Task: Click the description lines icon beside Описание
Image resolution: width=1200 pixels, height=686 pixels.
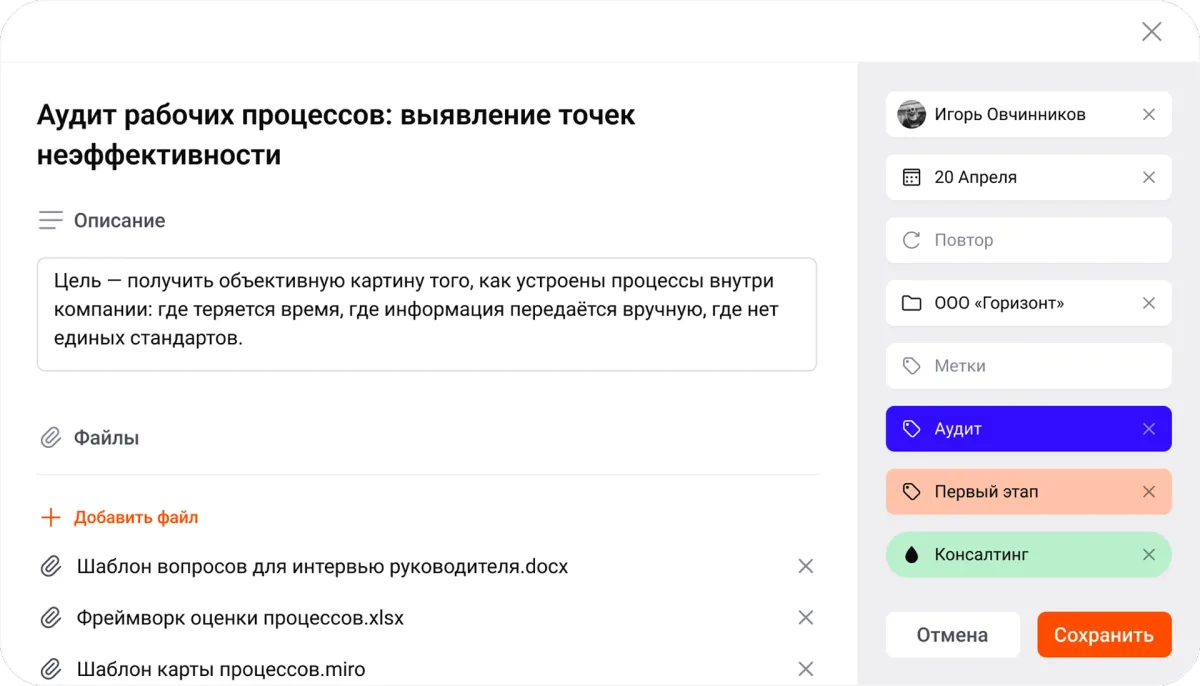Action: (x=50, y=220)
